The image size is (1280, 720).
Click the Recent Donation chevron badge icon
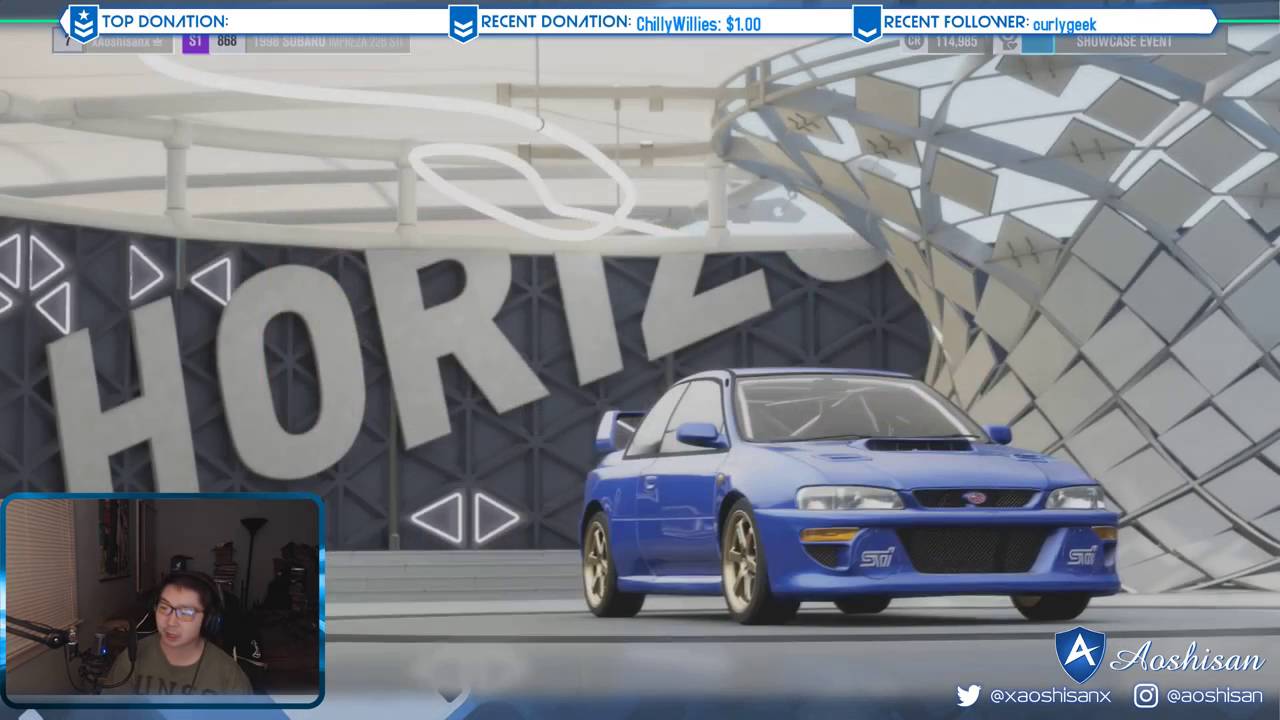[x=463, y=22]
